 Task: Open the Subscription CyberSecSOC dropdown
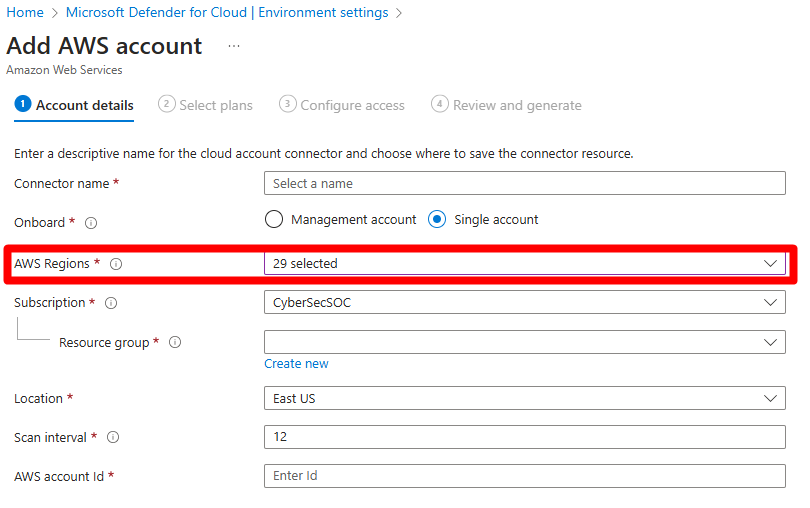pos(525,302)
